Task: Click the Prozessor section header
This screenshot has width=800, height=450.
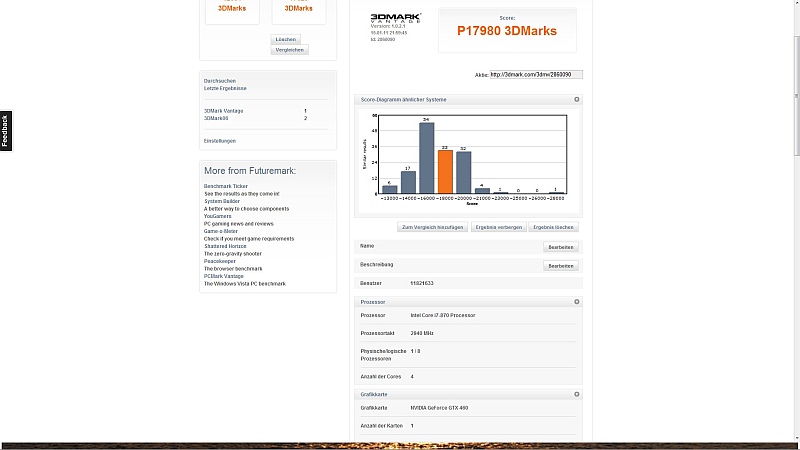Action: click(468, 302)
